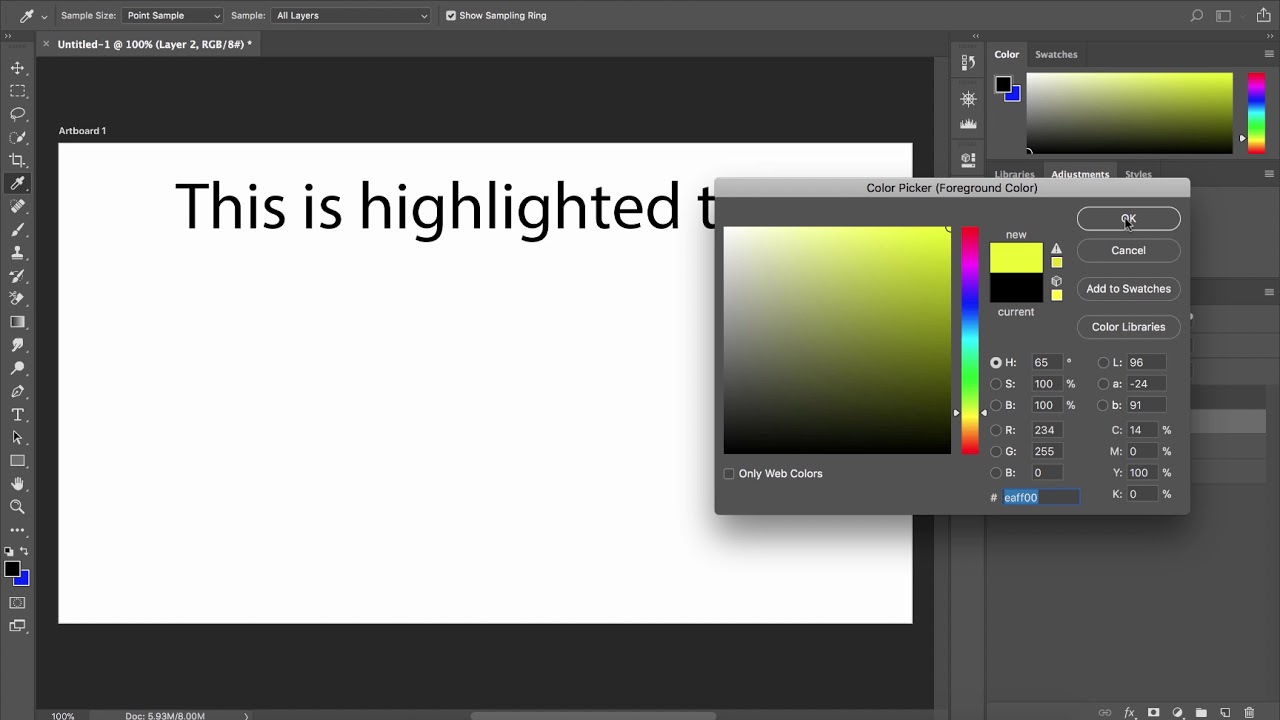
Task: Switch to the Libraries tab
Action: [1015, 175]
